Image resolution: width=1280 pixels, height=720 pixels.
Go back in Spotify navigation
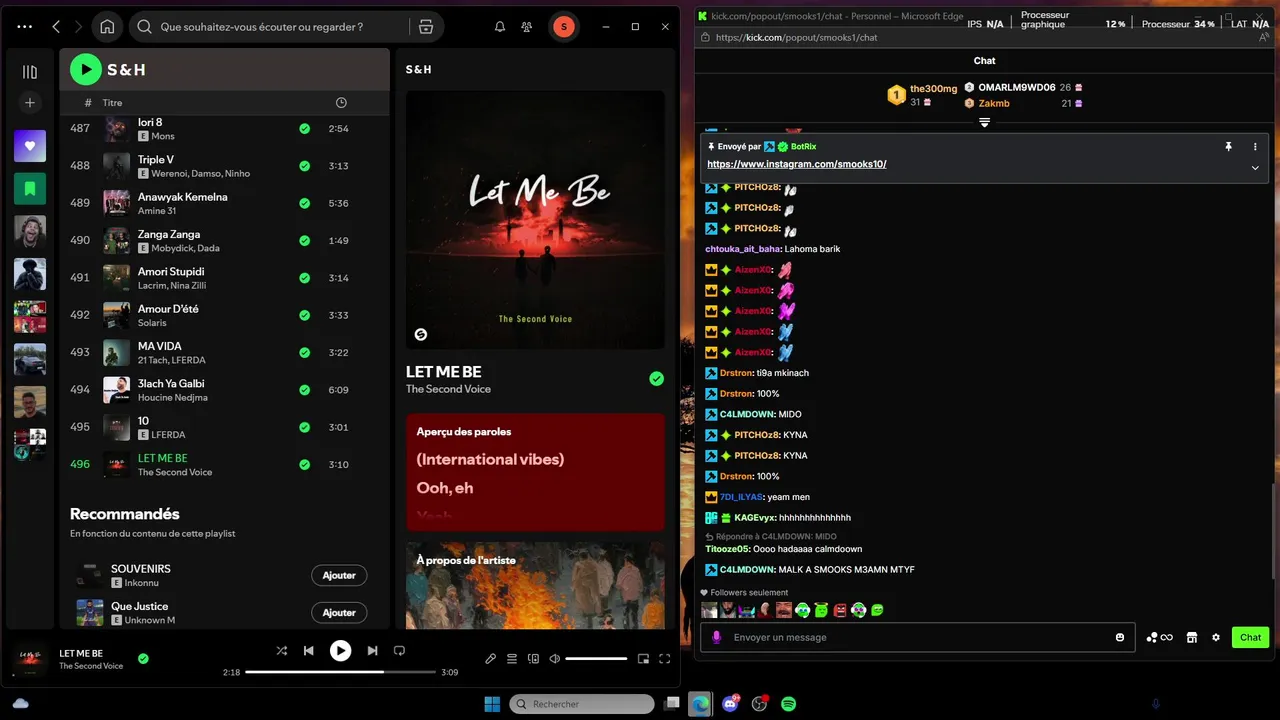tap(56, 27)
